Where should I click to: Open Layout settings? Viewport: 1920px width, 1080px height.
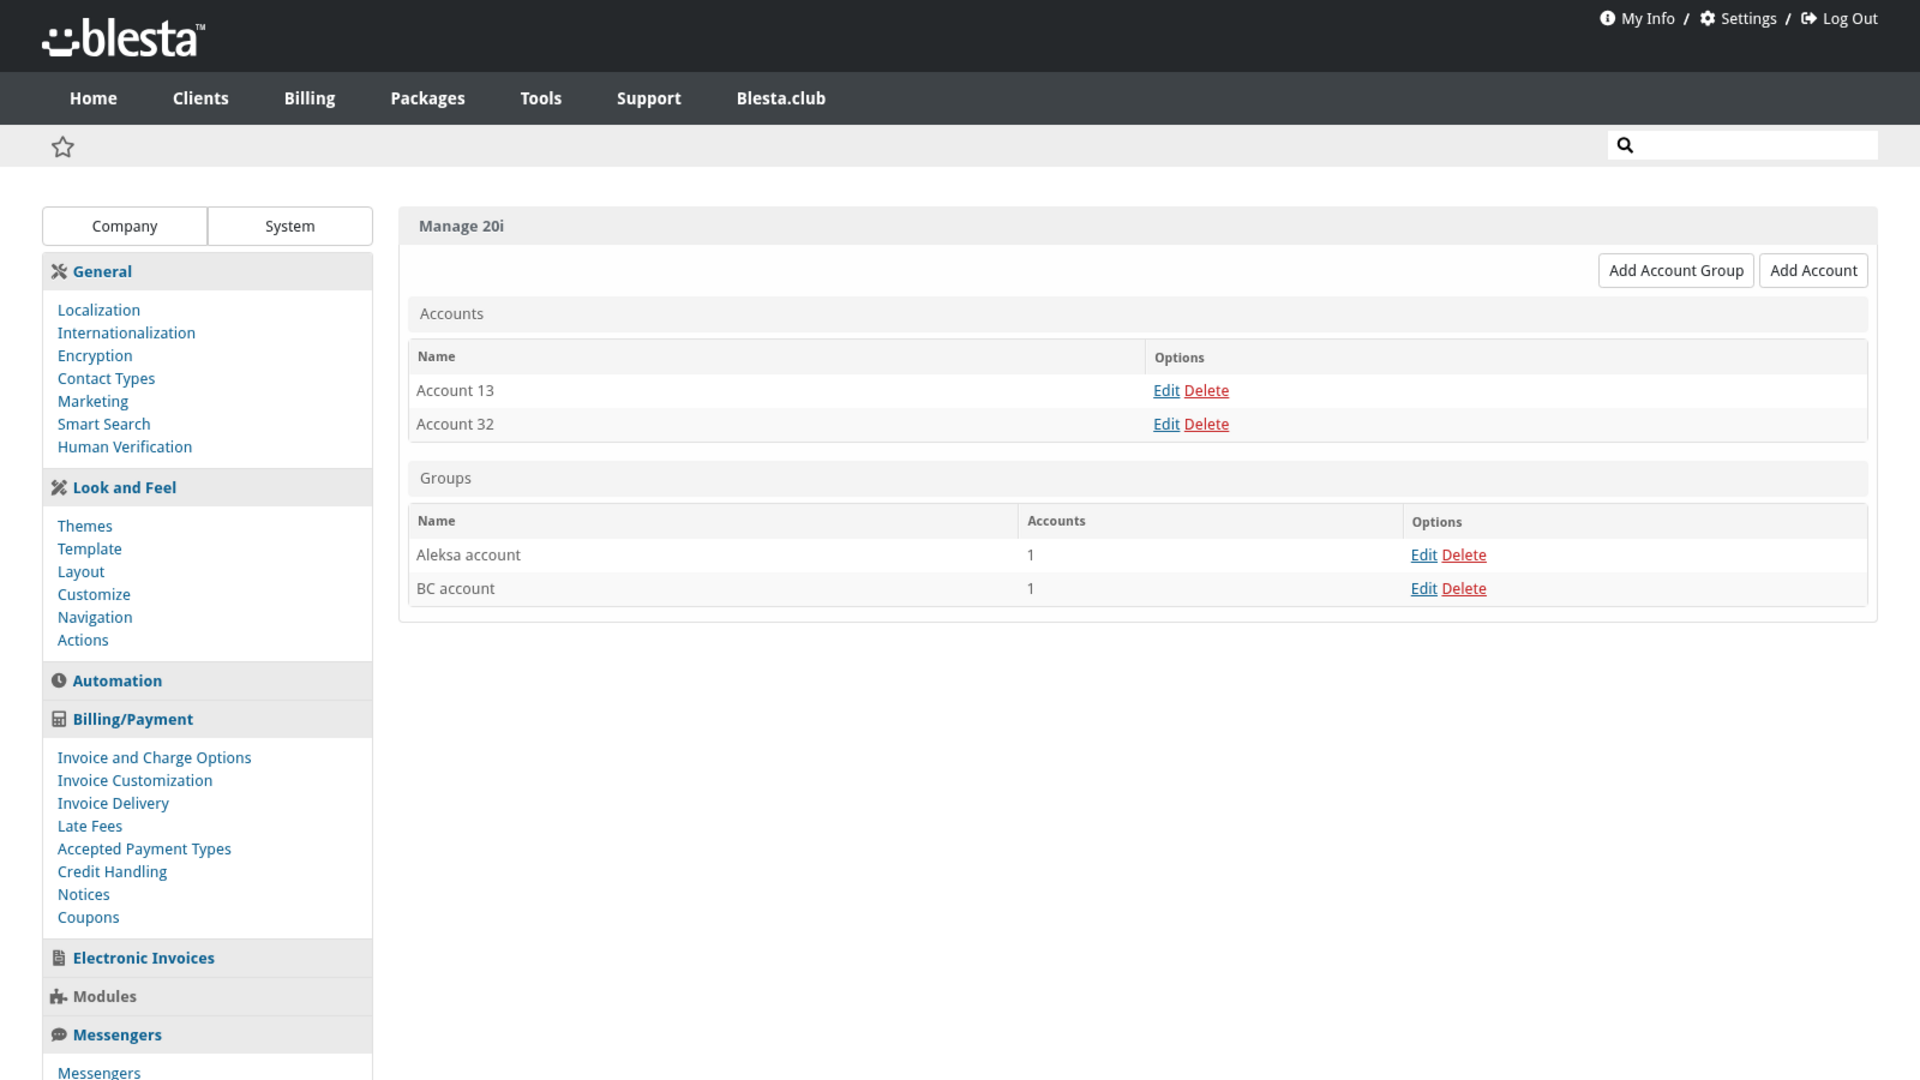point(81,572)
